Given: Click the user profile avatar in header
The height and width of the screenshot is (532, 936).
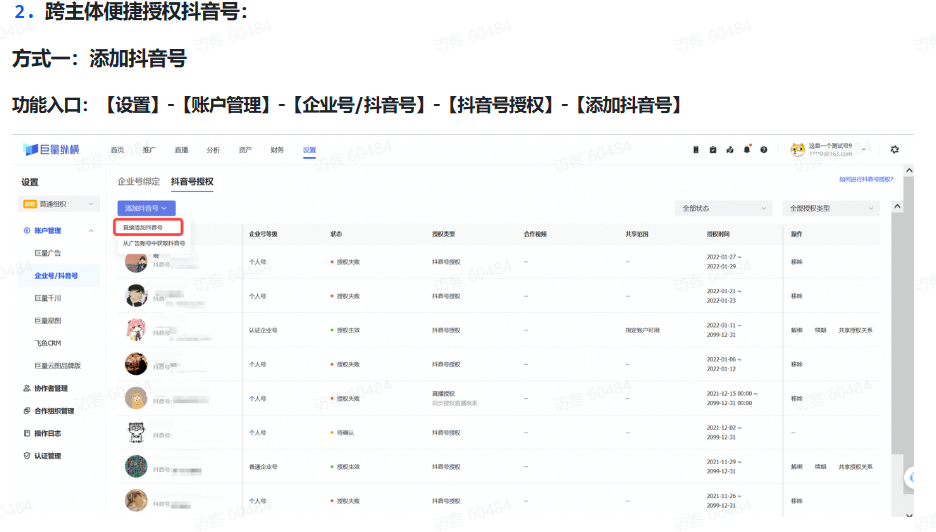Looking at the screenshot, I should [797, 150].
